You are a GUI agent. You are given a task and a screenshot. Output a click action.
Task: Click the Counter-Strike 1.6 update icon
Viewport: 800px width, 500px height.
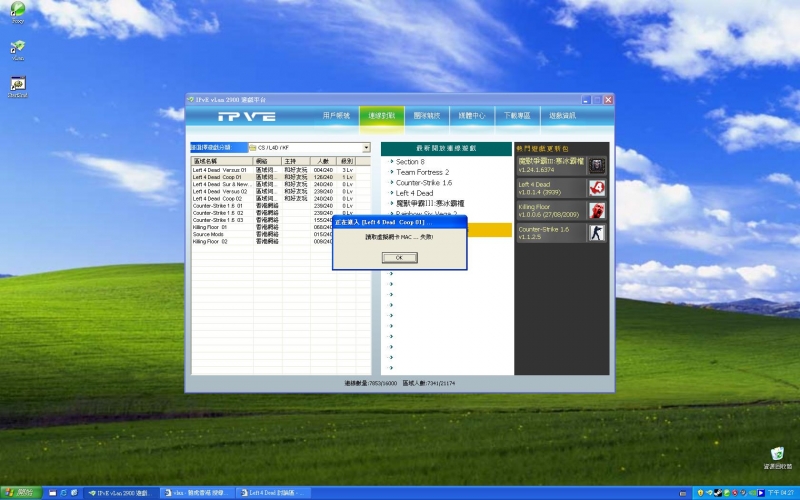tap(596, 233)
